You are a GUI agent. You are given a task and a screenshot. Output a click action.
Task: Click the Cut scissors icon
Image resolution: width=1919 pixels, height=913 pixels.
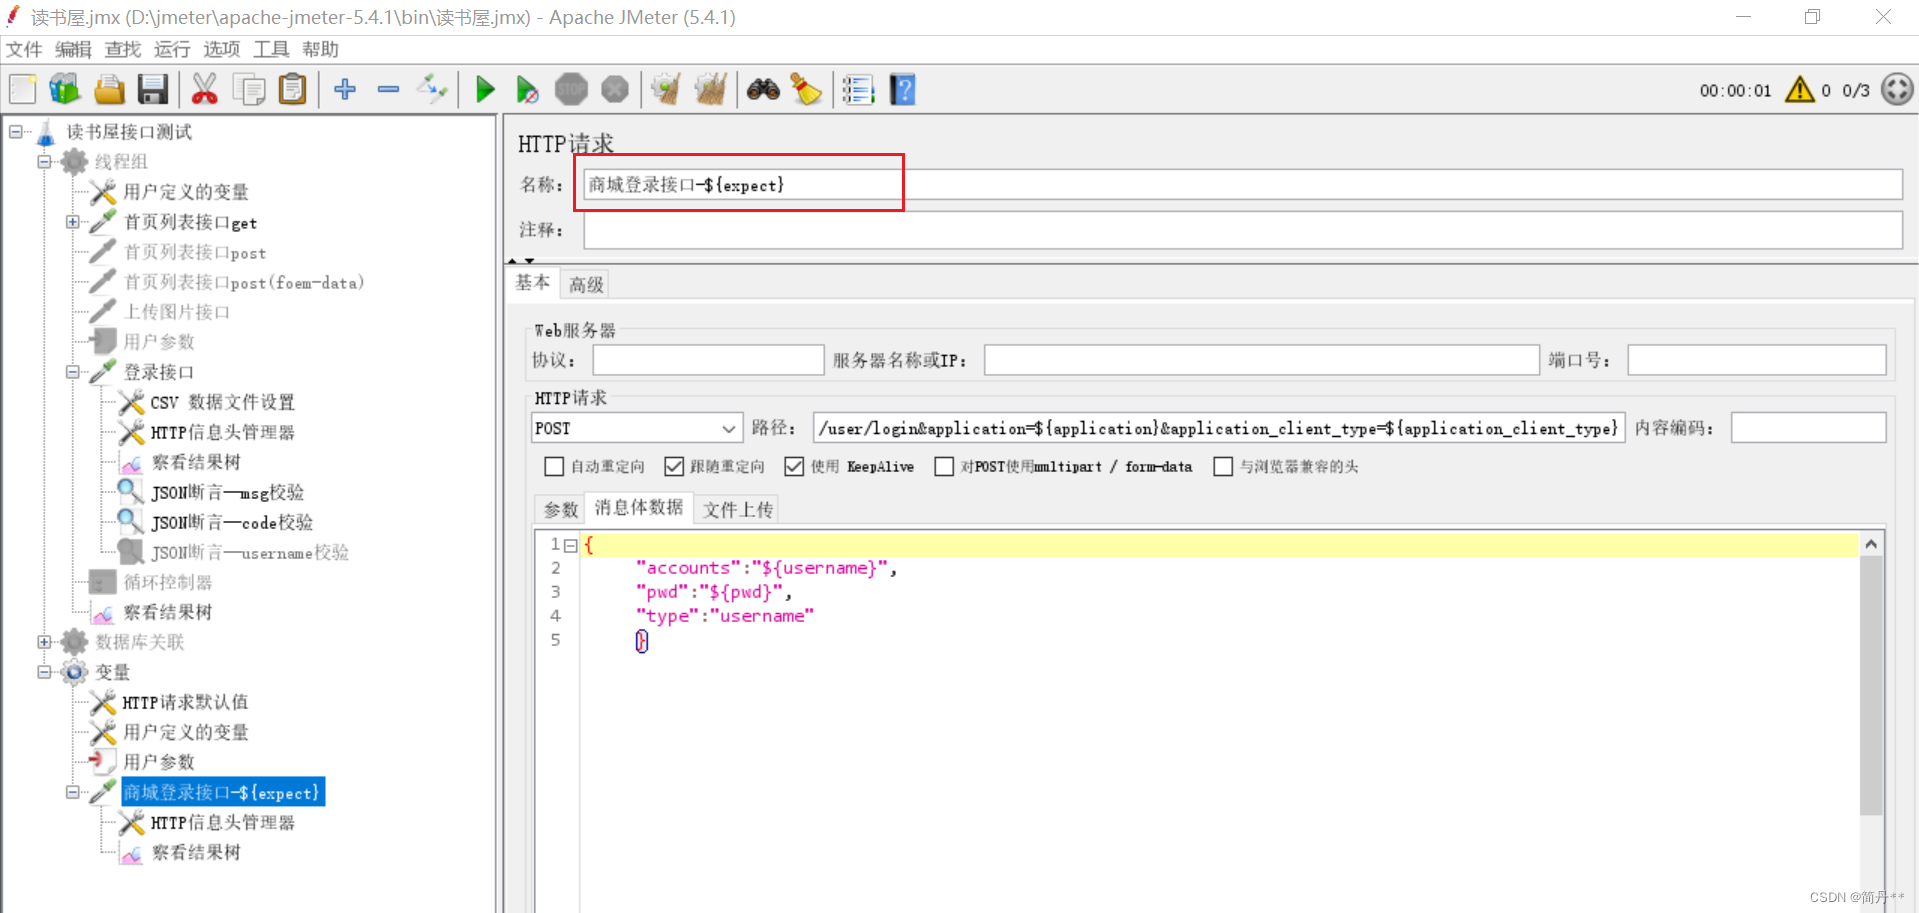tap(204, 90)
